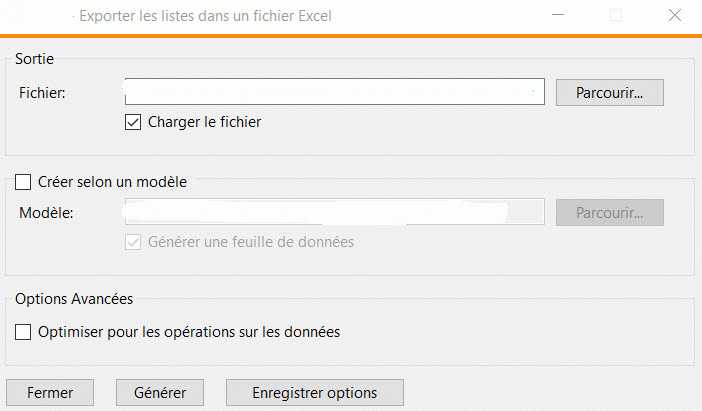Click the Sortie group heading
The height and width of the screenshot is (411, 702).
point(35,60)
